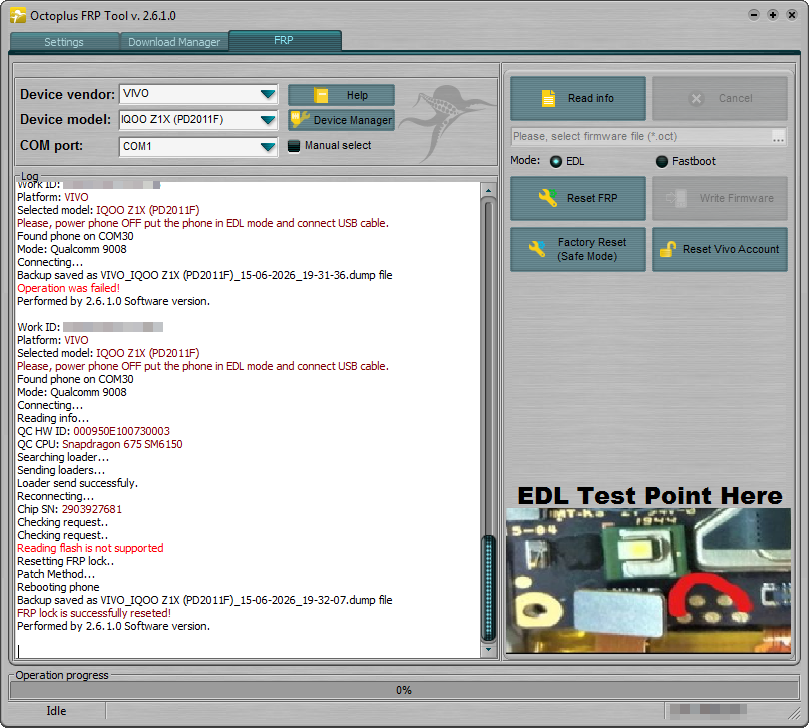Click the Factory Reset wrench icon

[x=537, y=249]
